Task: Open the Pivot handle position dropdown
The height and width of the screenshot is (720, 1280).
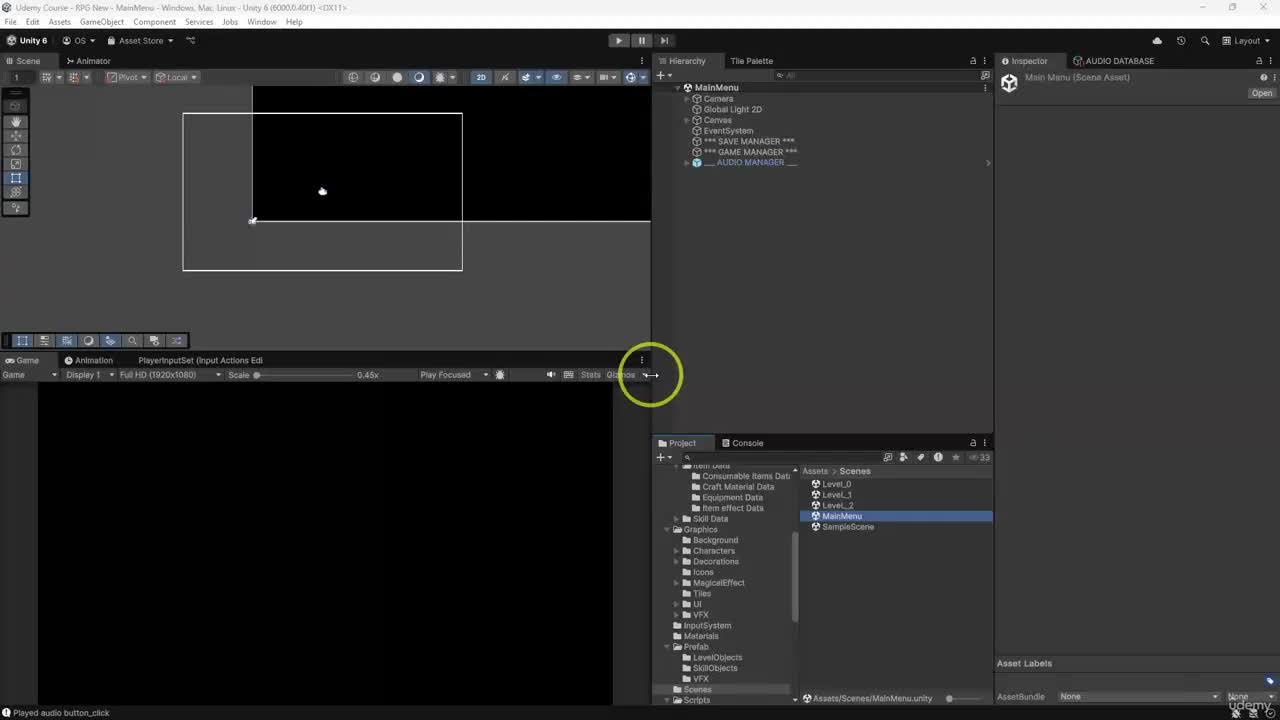Action: 127,77
